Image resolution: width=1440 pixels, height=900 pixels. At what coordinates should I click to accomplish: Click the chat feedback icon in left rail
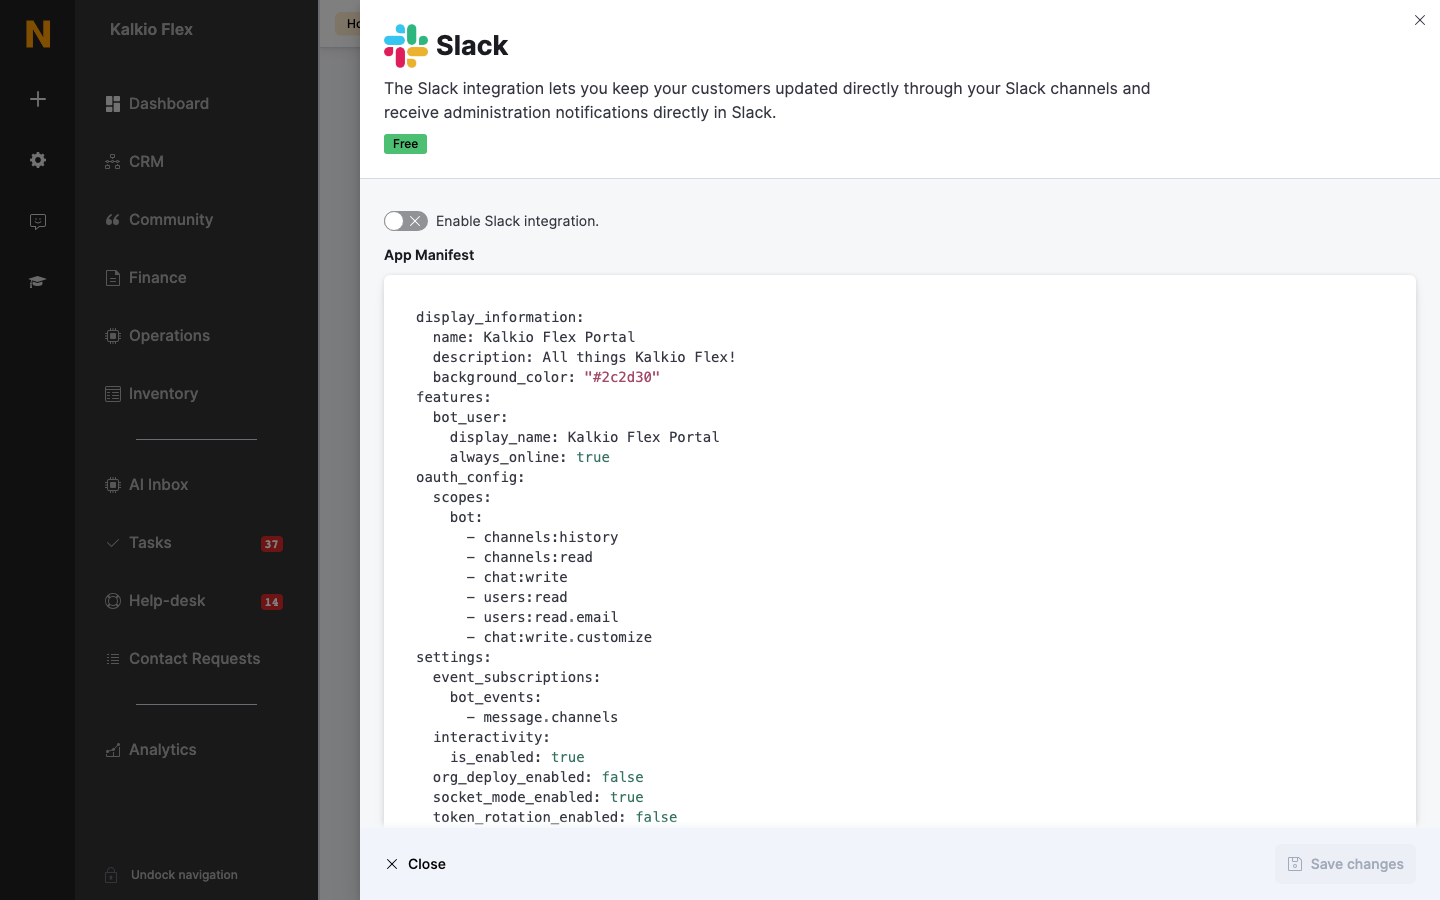tap(38, 221)
